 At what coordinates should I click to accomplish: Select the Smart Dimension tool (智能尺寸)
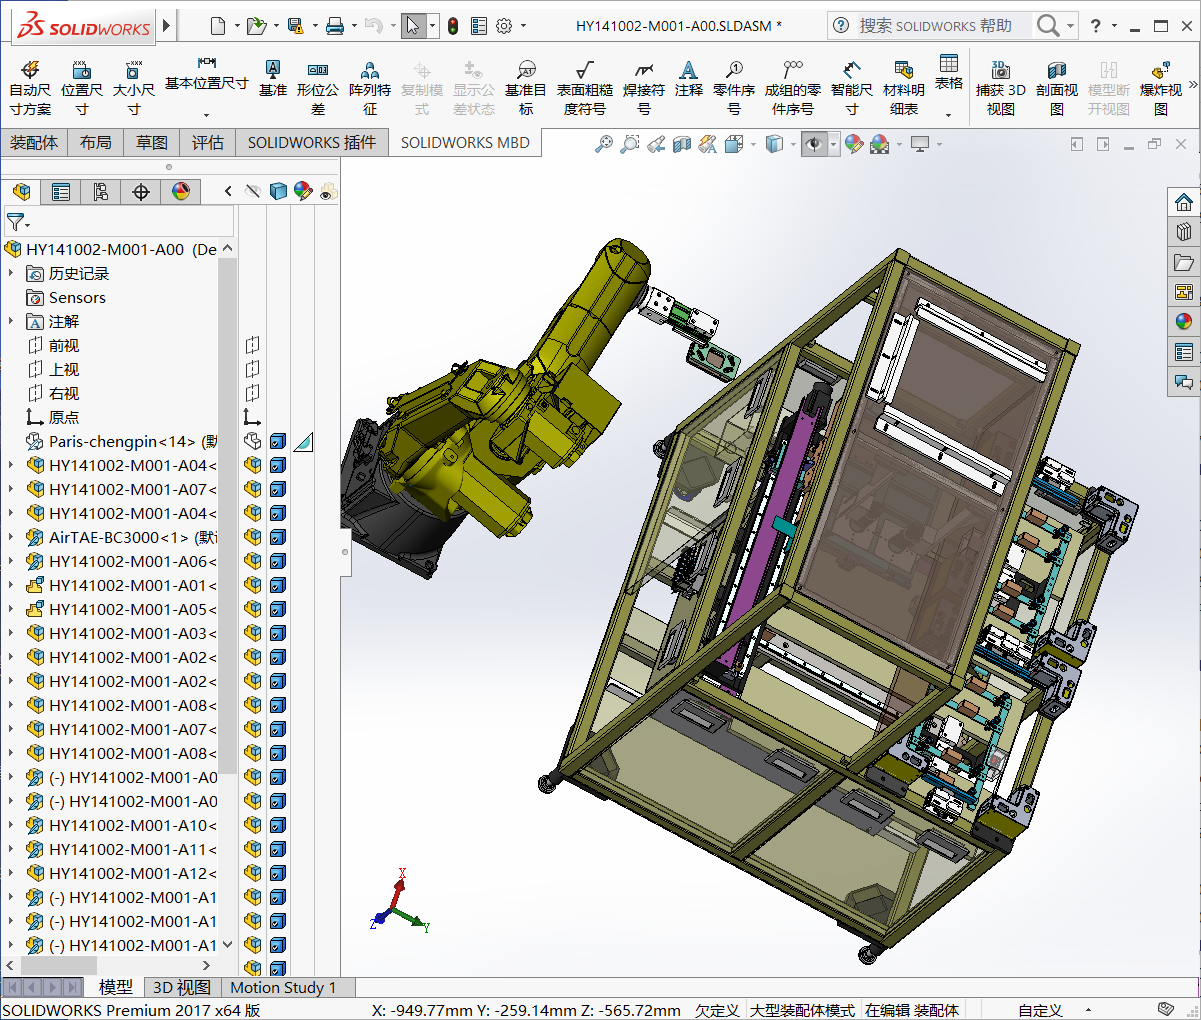(x=852, y=87)
